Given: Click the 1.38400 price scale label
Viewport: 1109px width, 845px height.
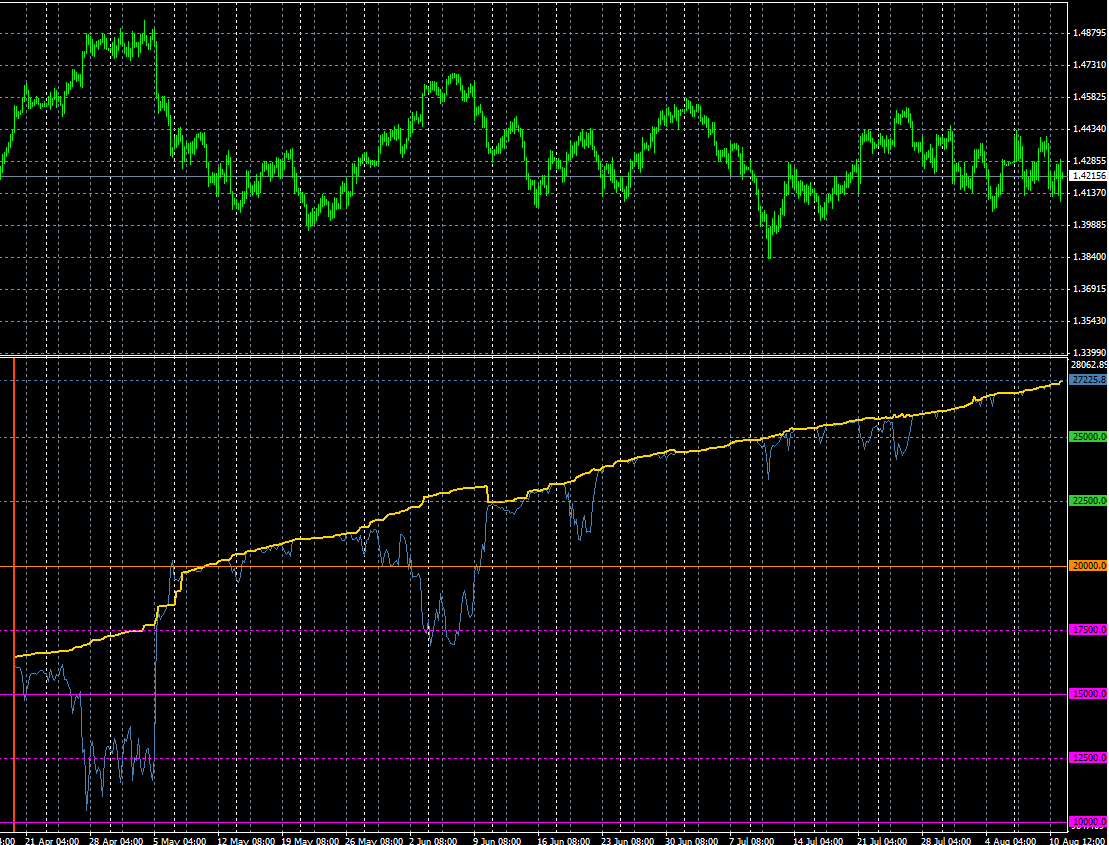Looking at the screenshot, I should (1088, 257).
